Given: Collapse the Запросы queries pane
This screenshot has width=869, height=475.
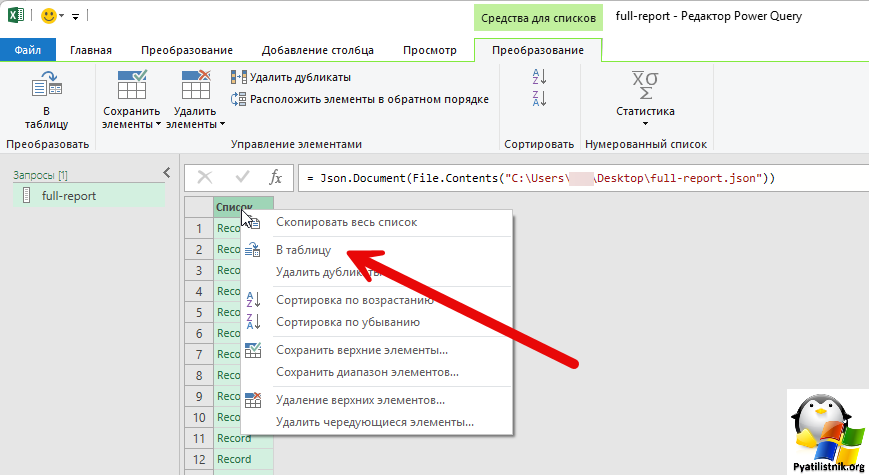Looking at the screenshot, I should click(x=167, y=173).
